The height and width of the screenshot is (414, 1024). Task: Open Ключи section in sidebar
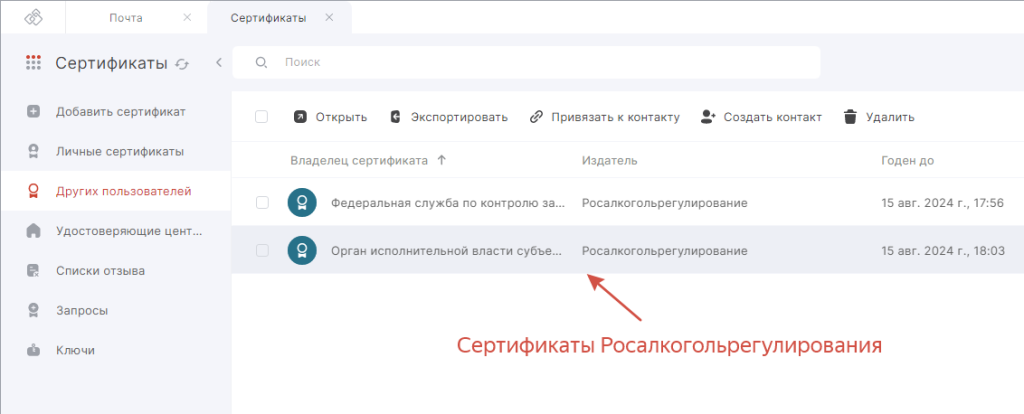click(x=75, y=351)
